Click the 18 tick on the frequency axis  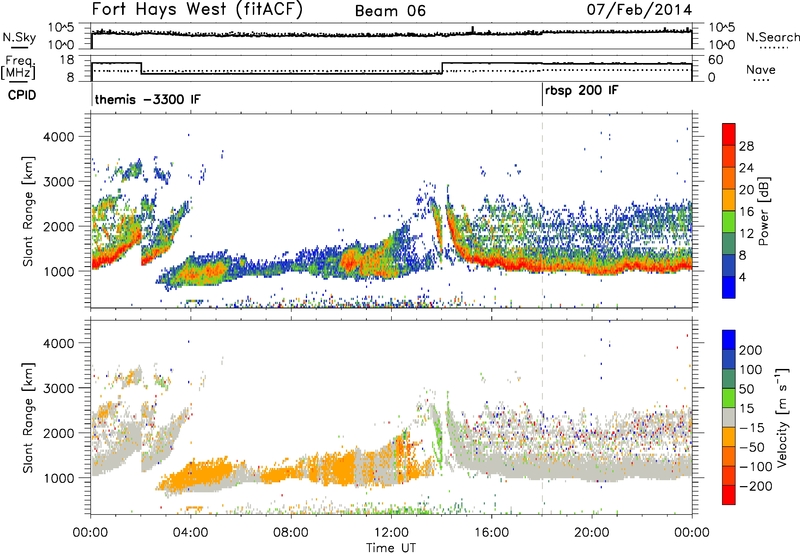point(67,60)
